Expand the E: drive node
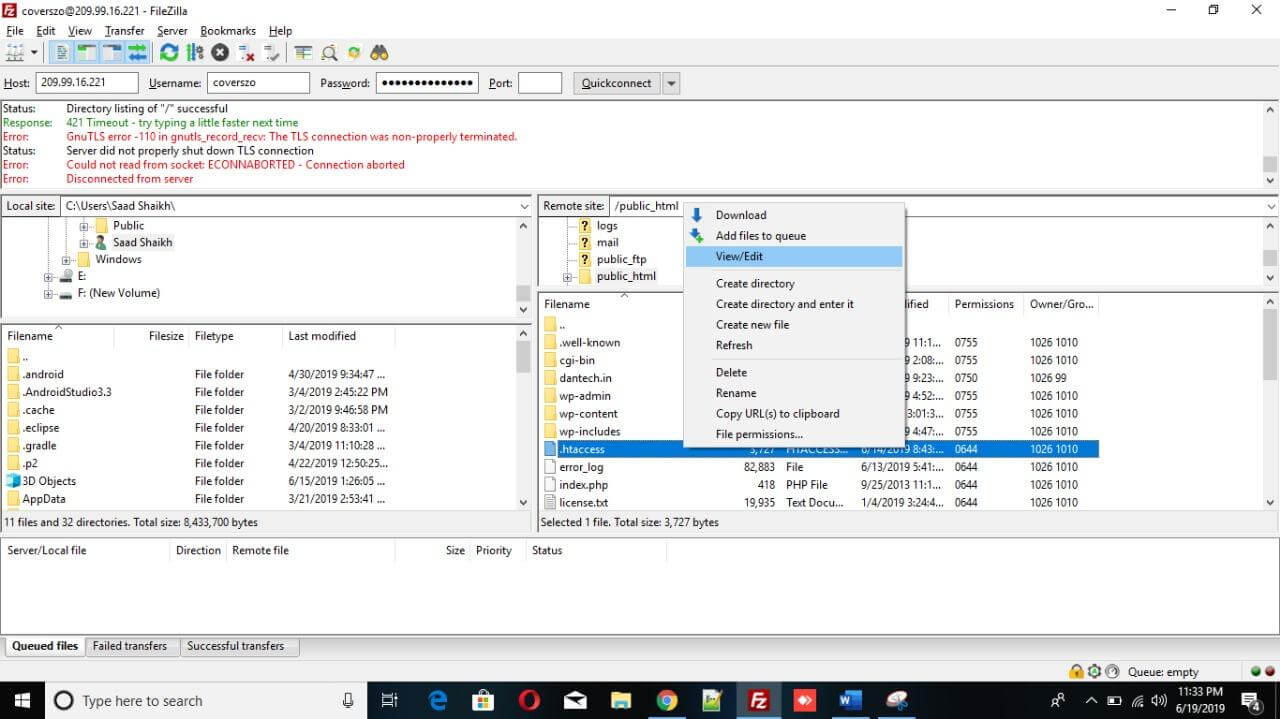This screenshot has height=719, width=1280. point(49,276)
